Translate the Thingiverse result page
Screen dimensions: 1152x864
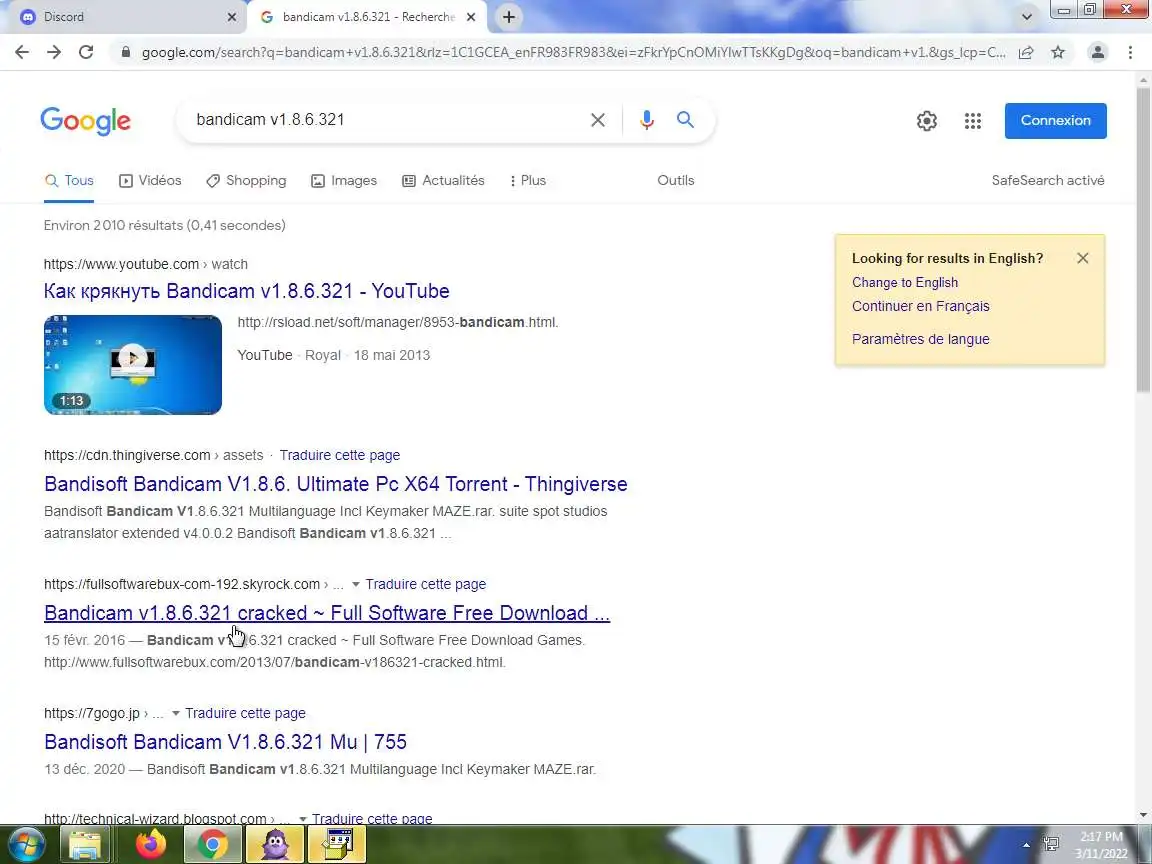click(339, 456)
